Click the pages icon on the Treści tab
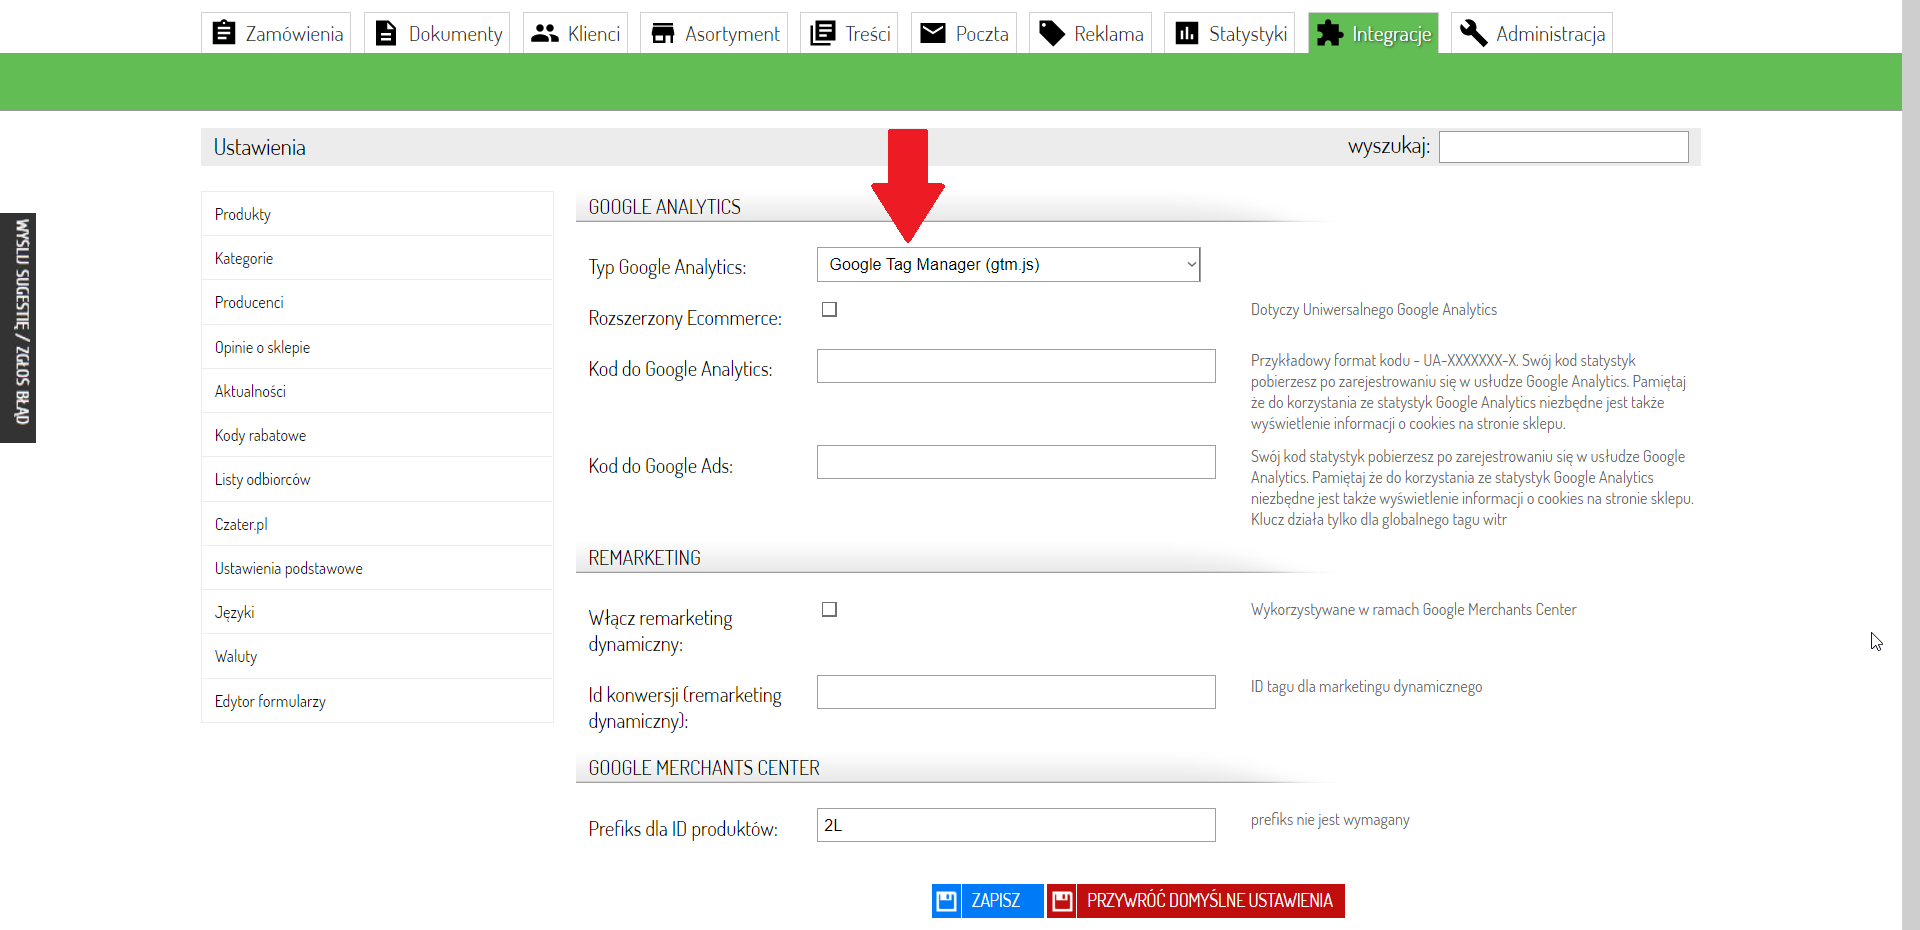This screenshot has height=930, width=1920. point(822,33)
